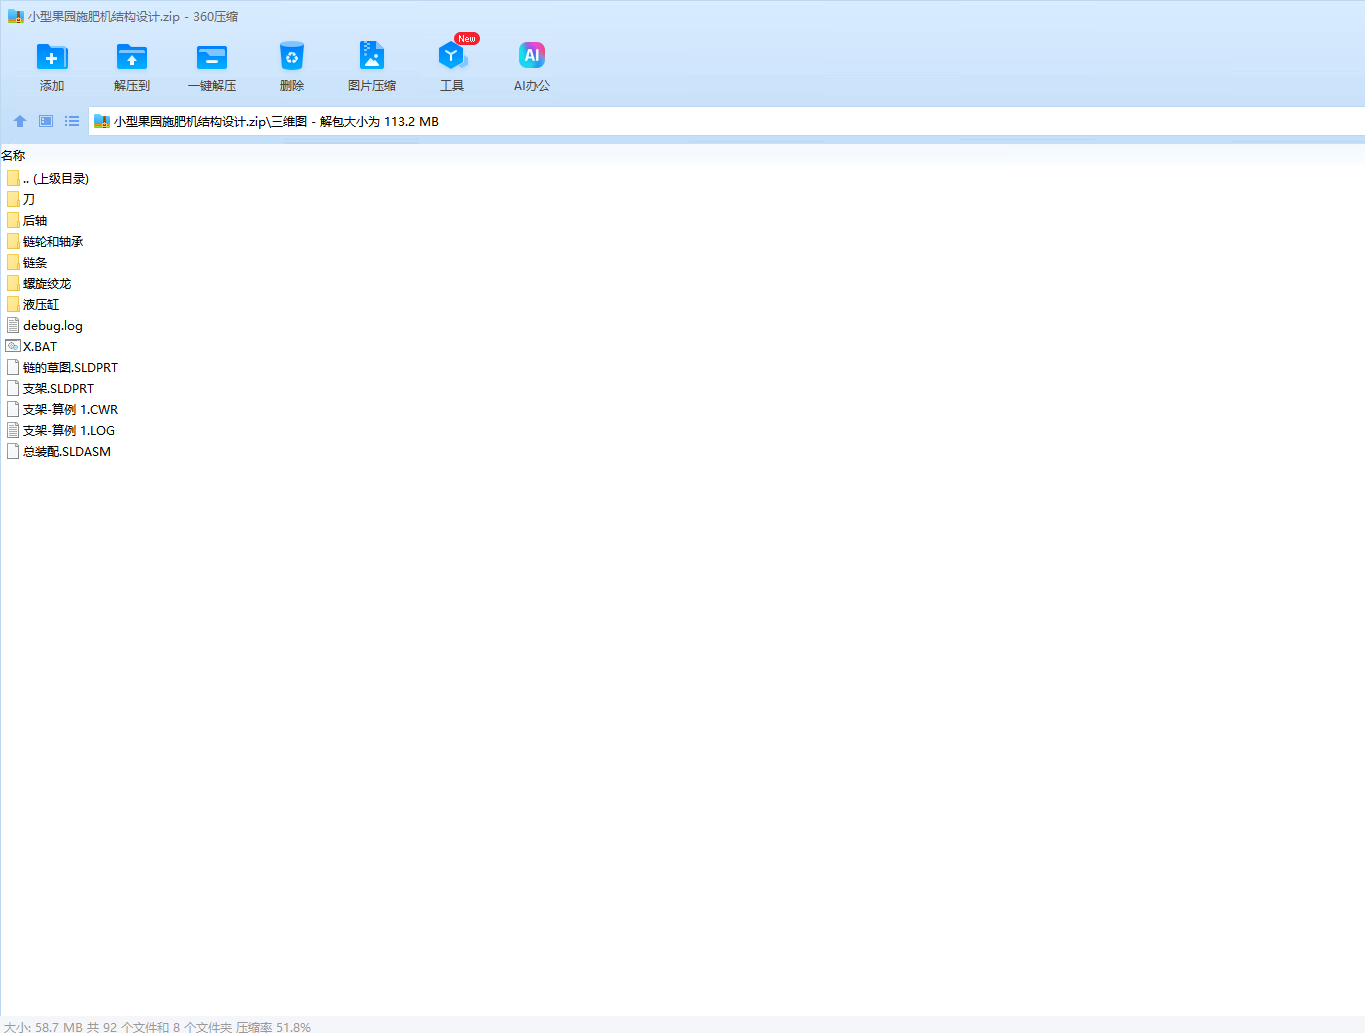Select the 支架-算例 1.CWR file

[x=62, y=410]
